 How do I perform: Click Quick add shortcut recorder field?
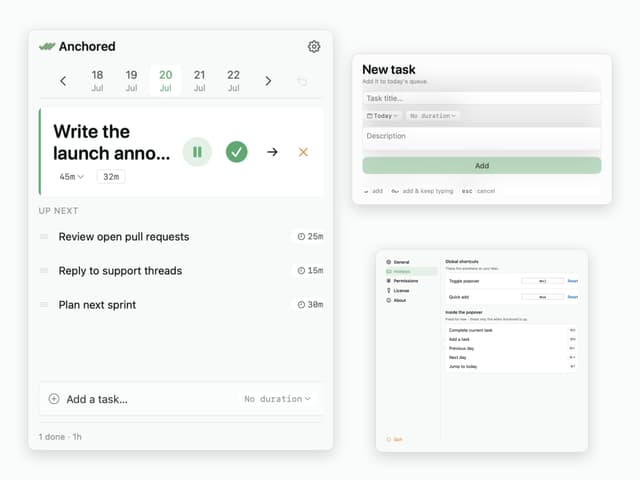pos(542,297)
